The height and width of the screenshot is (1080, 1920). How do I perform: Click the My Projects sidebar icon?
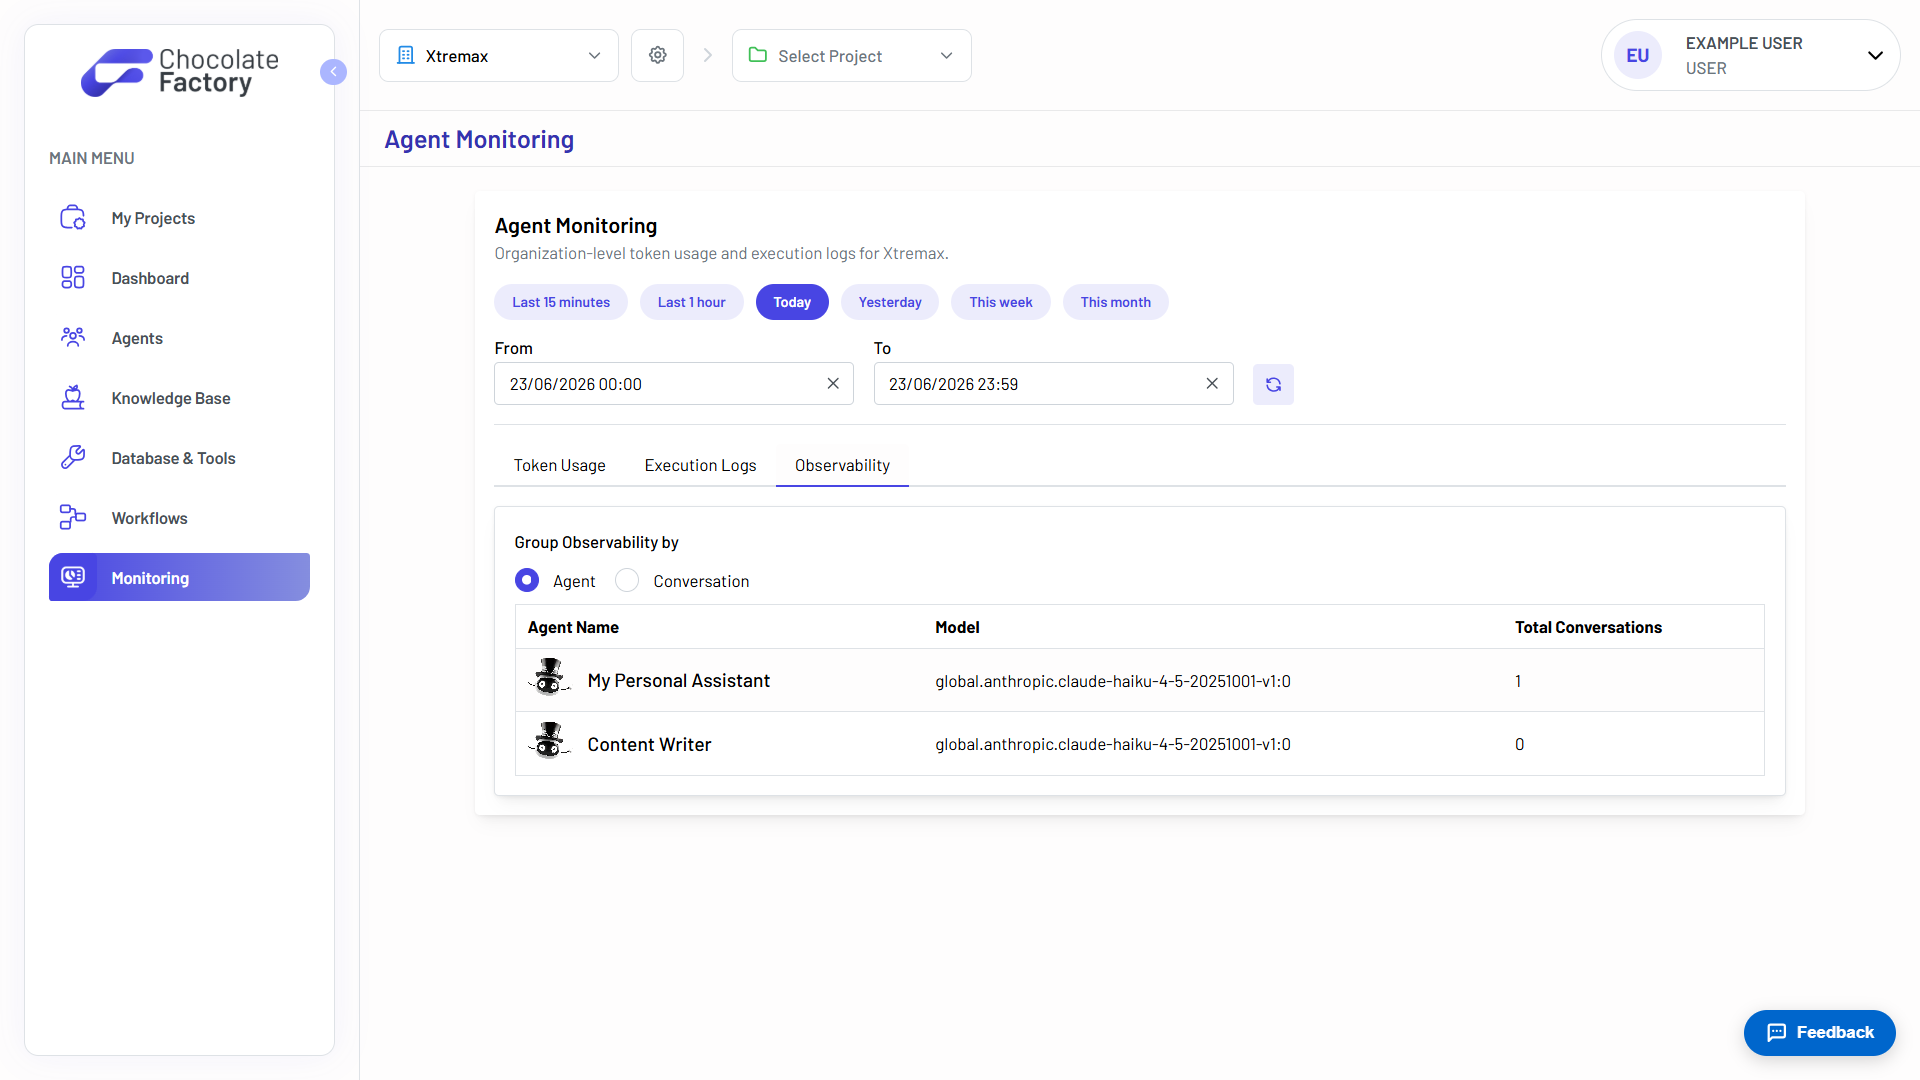pyautogui.click(x=73, y=218)
